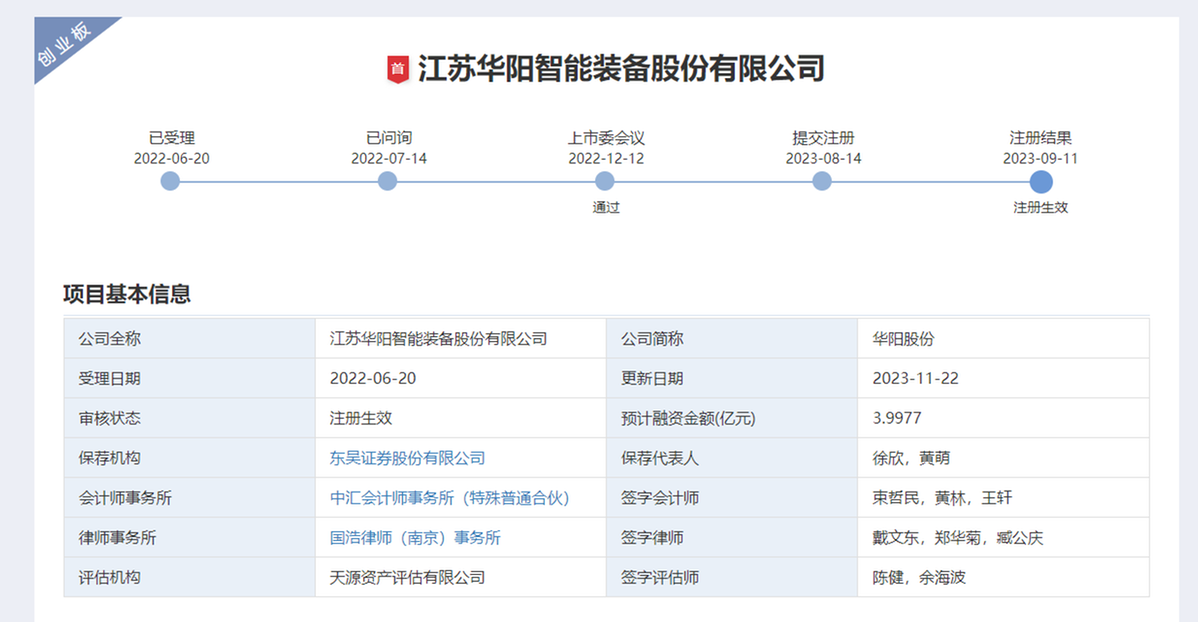Click the company full name table cell

(x=461, y=339)
